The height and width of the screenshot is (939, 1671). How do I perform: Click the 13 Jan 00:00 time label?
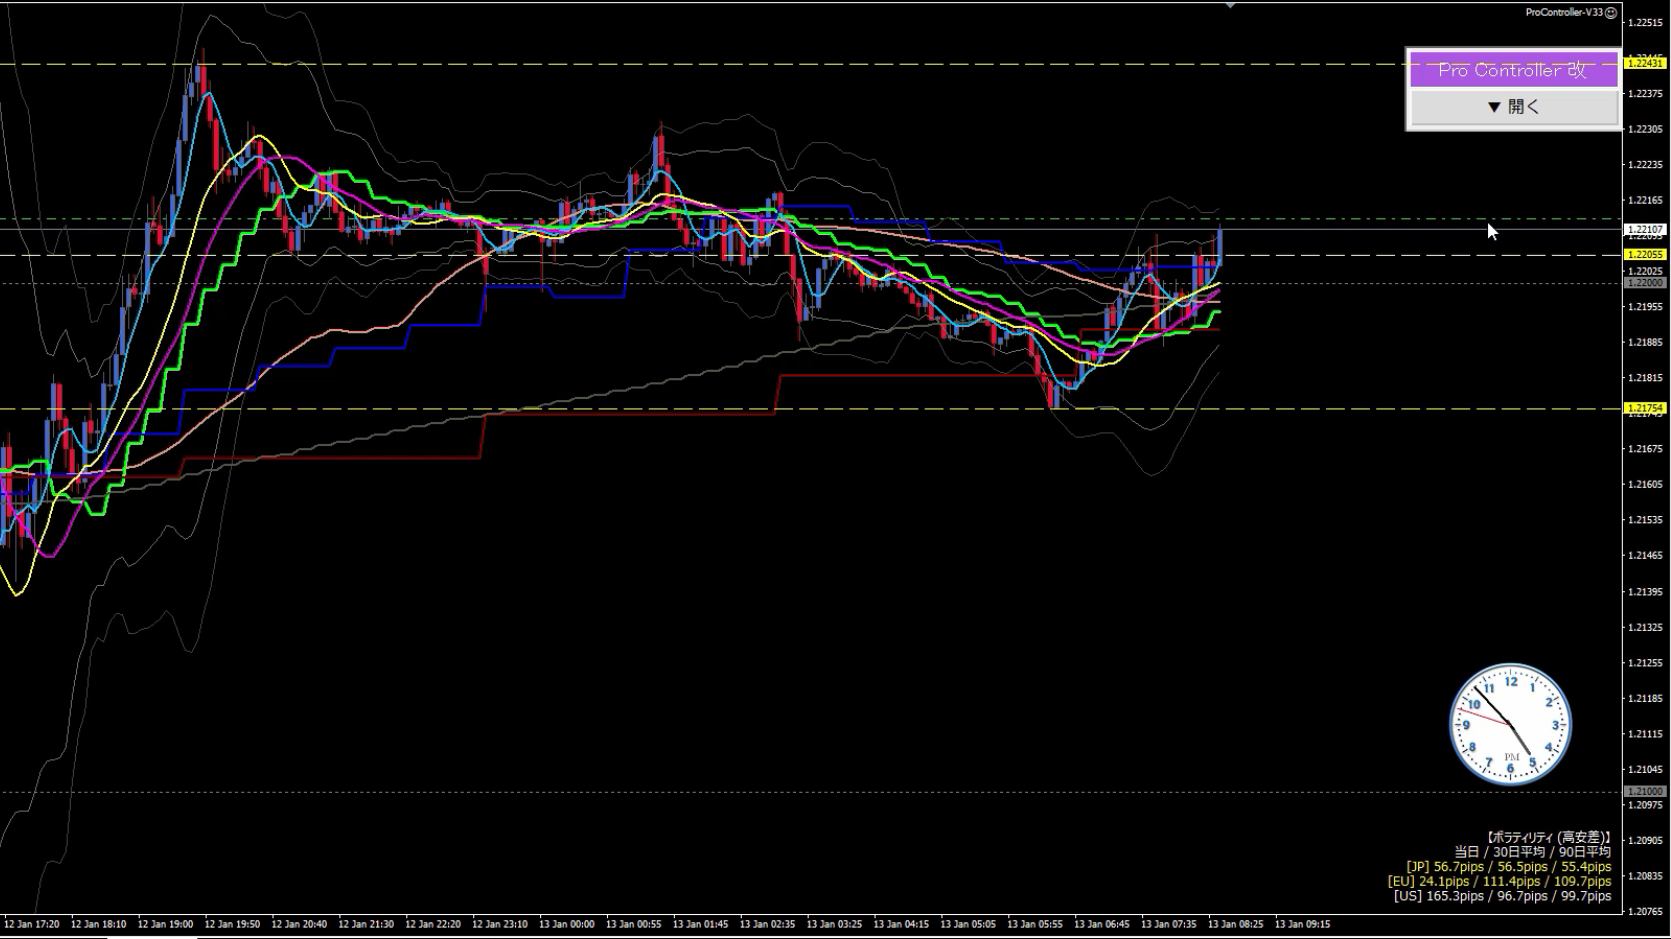click(567, 924)
